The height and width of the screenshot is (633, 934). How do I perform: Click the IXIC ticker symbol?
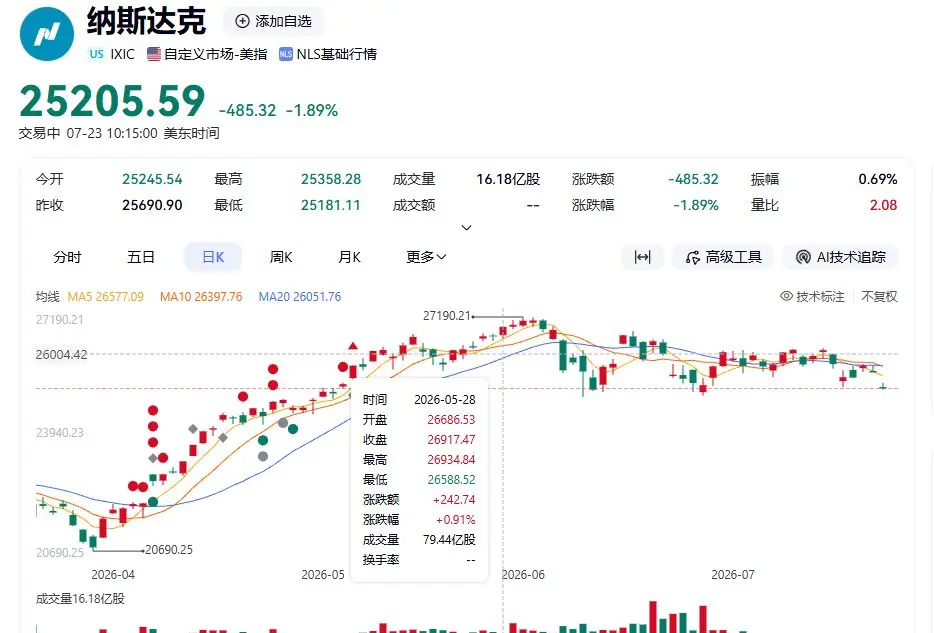pos(122,54)
